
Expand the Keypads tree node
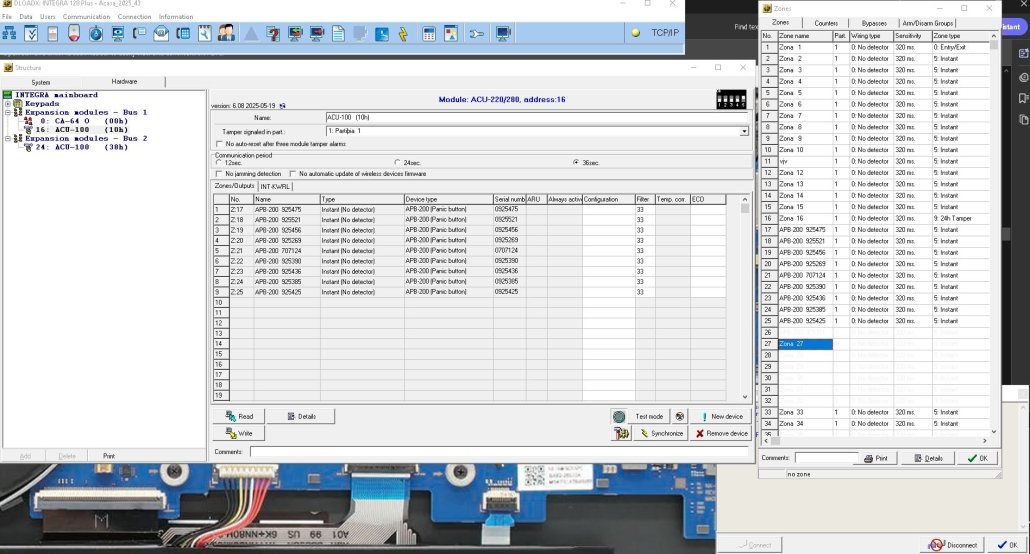tap(8, 104)
